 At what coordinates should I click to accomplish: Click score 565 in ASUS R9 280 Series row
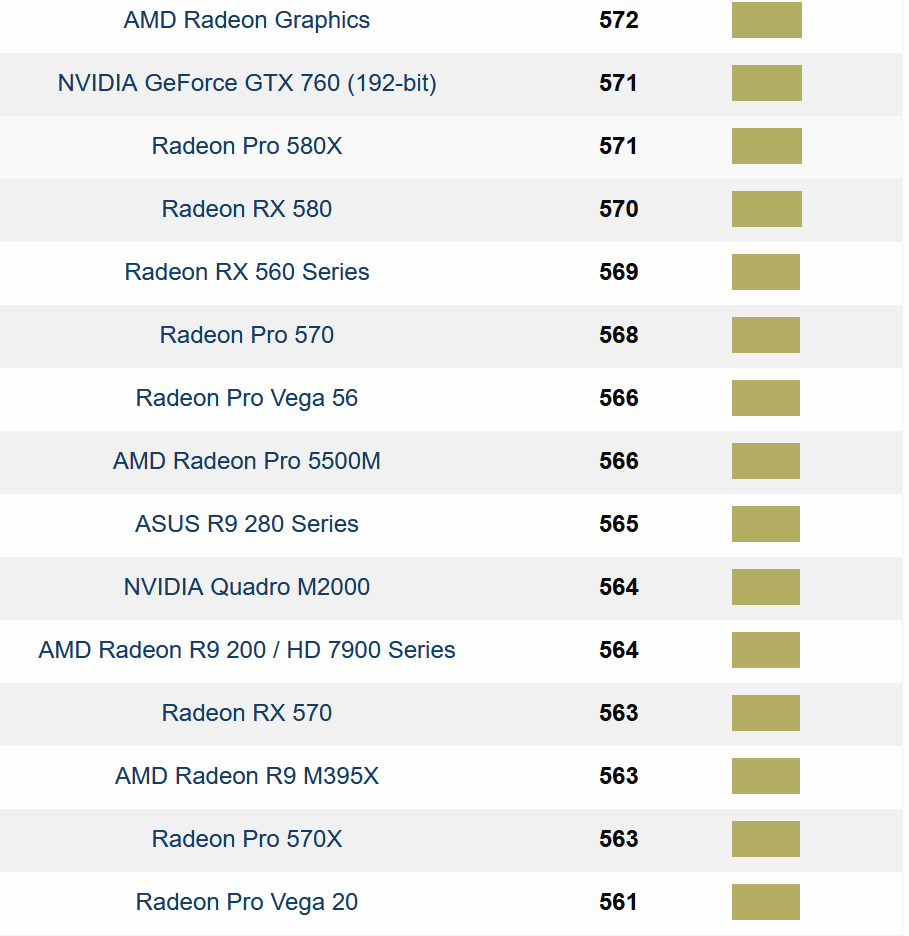pyautogui.click(x=619, y=524)
